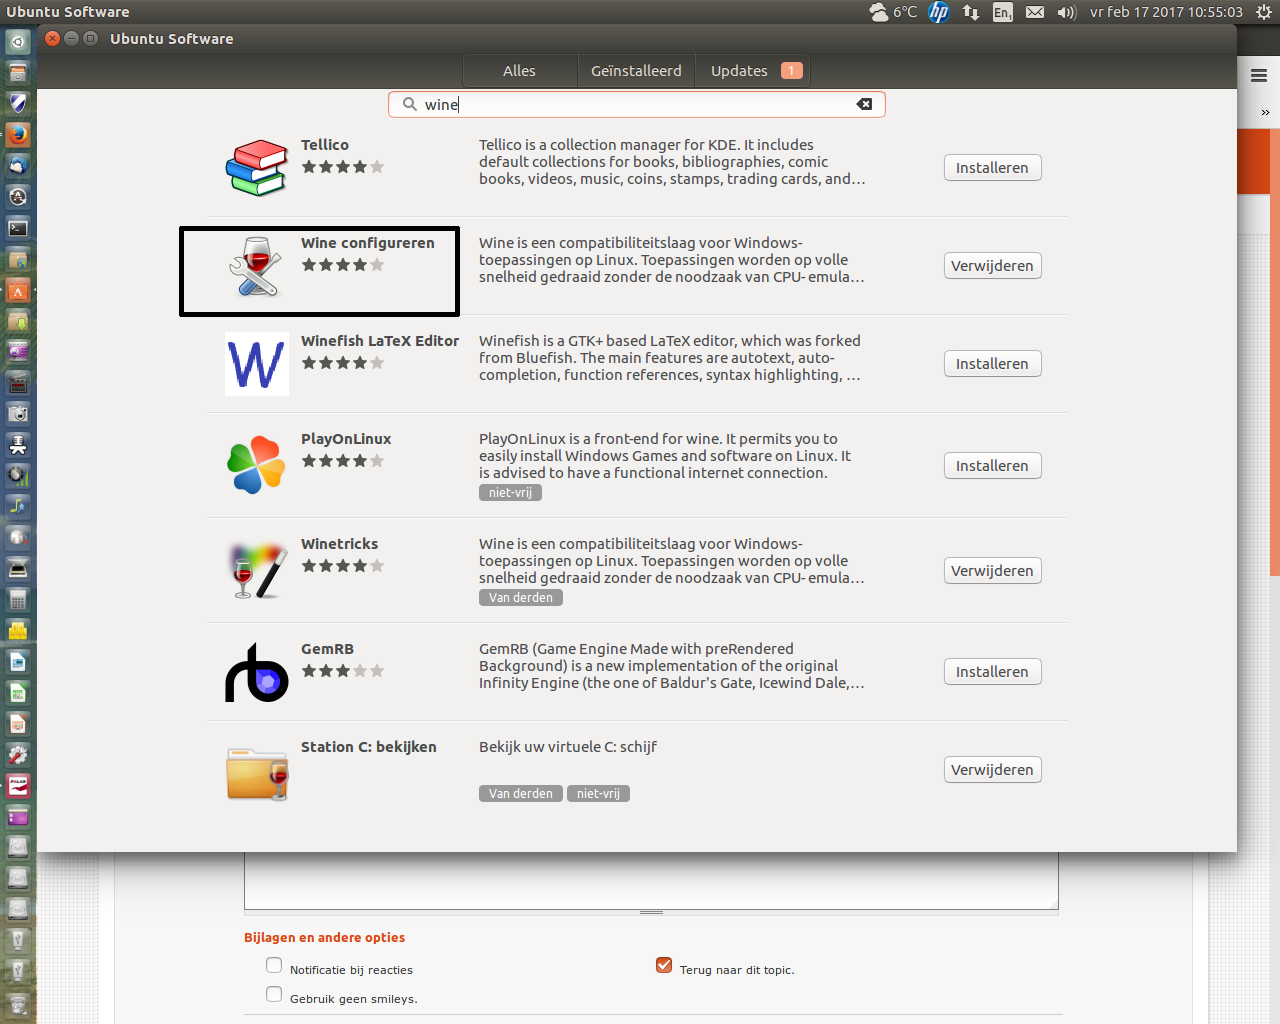This screenshot has width=1280, height=1024.
Task: Open the En keyboard layout indicator
Action: point(1002,12)
